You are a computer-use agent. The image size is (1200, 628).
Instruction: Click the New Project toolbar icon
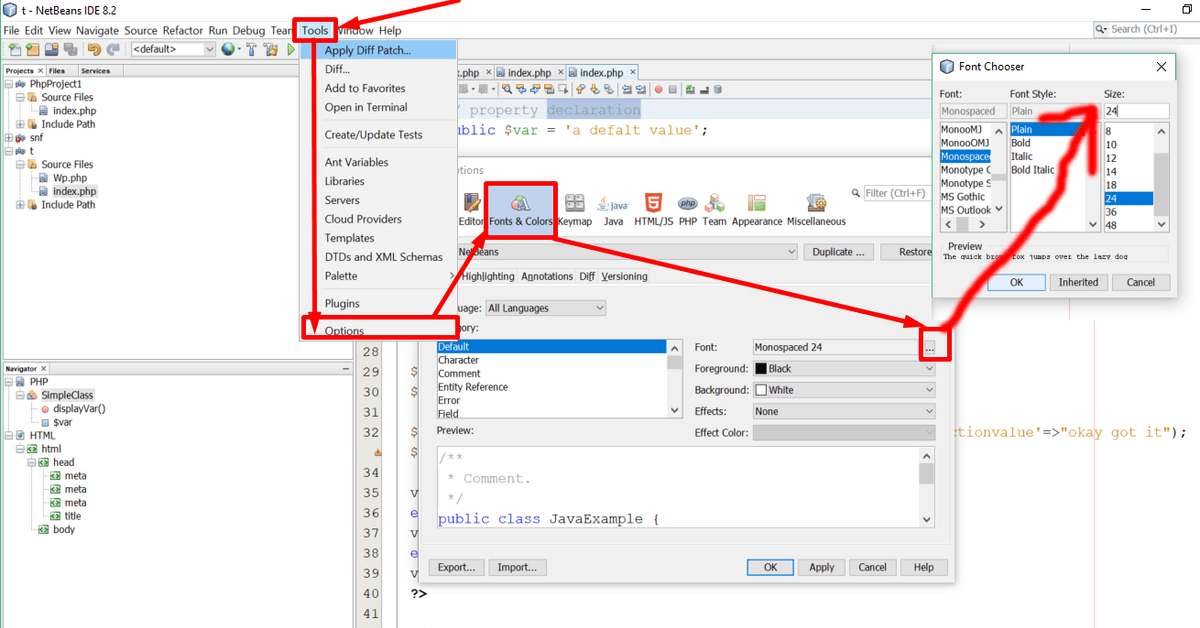(32, 49)
